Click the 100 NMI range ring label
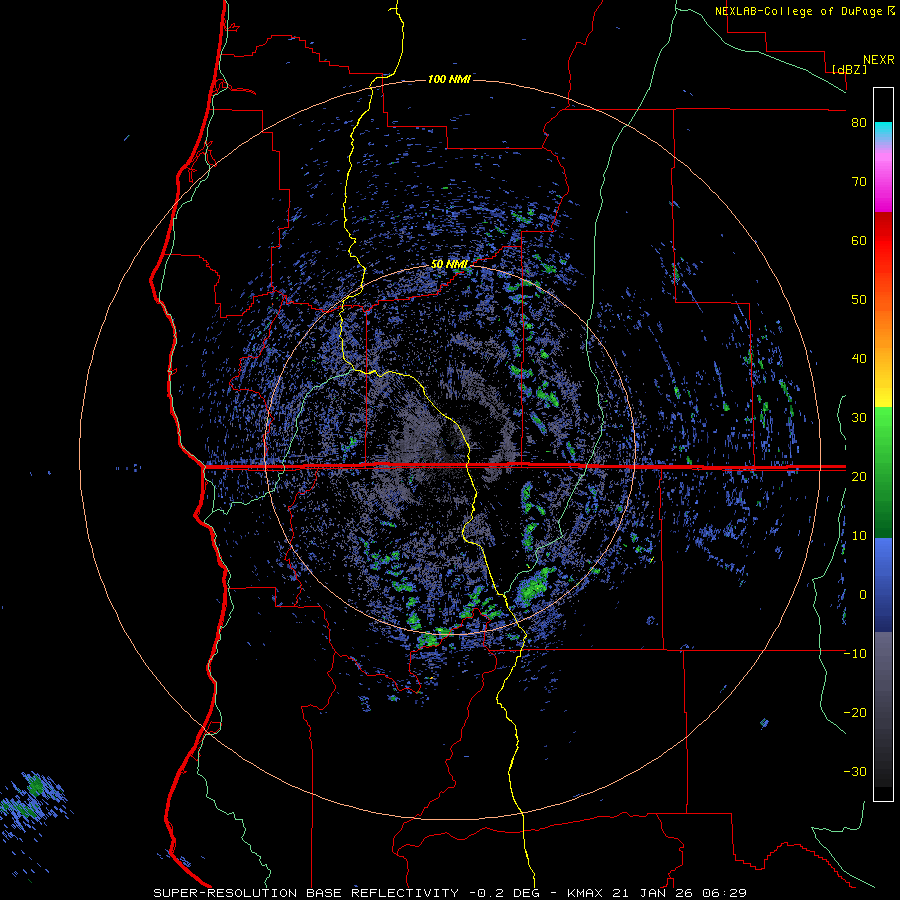The width and height of the screenshot is (900, 900). pos(449,79)
